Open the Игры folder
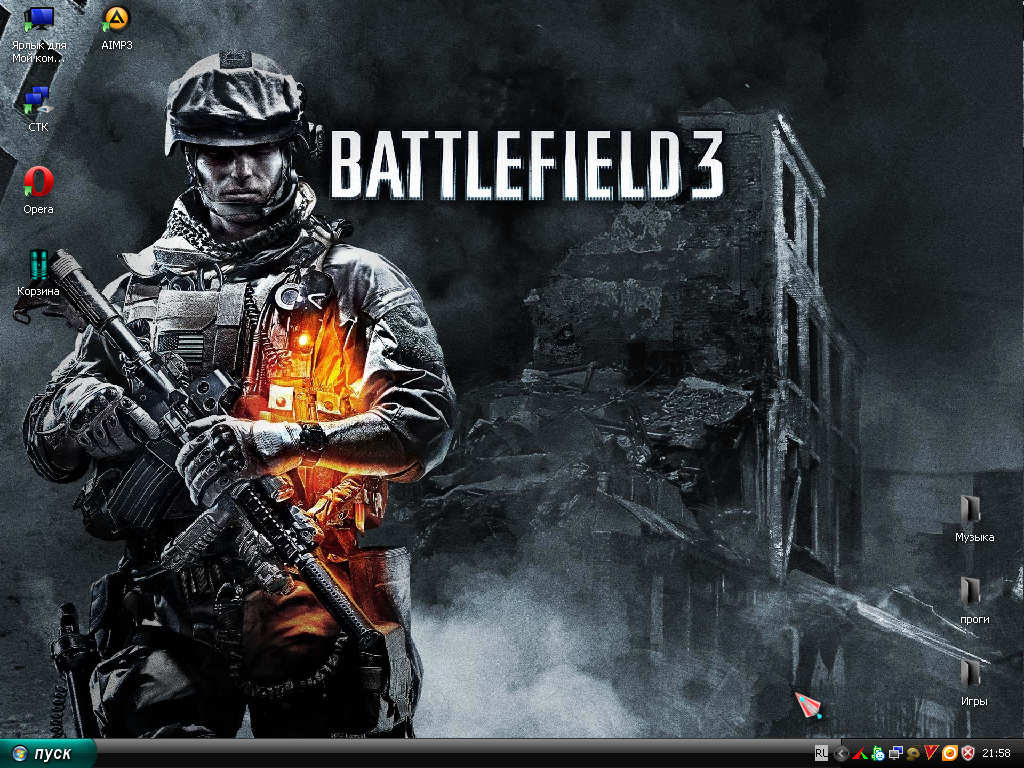Viewport: 1024px width, 768px height. (x=971, y=674)
